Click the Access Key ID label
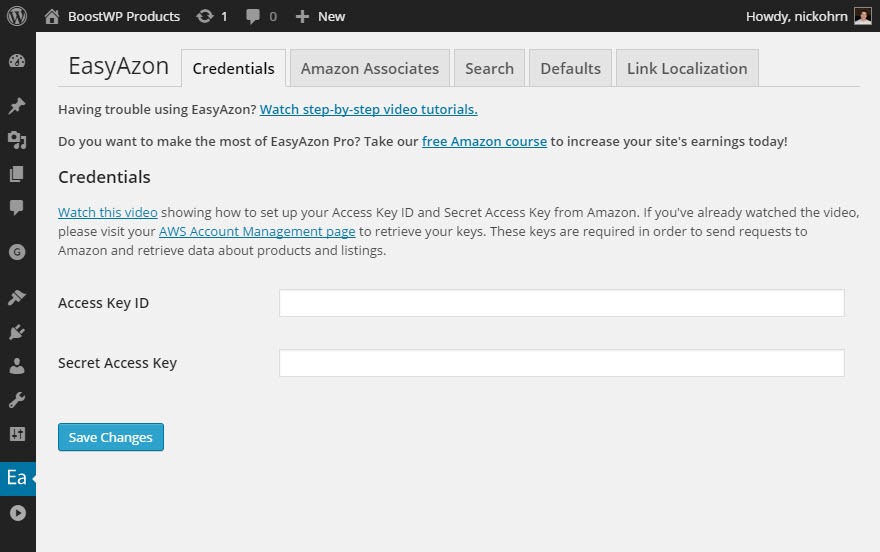Screen dimensions: 880x552 [x=103, y=303]
